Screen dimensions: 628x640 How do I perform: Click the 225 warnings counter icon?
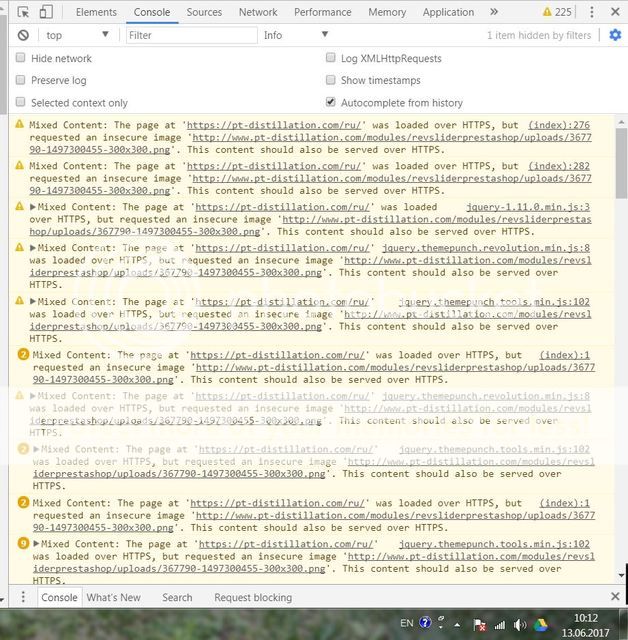(x=557, y=13)
